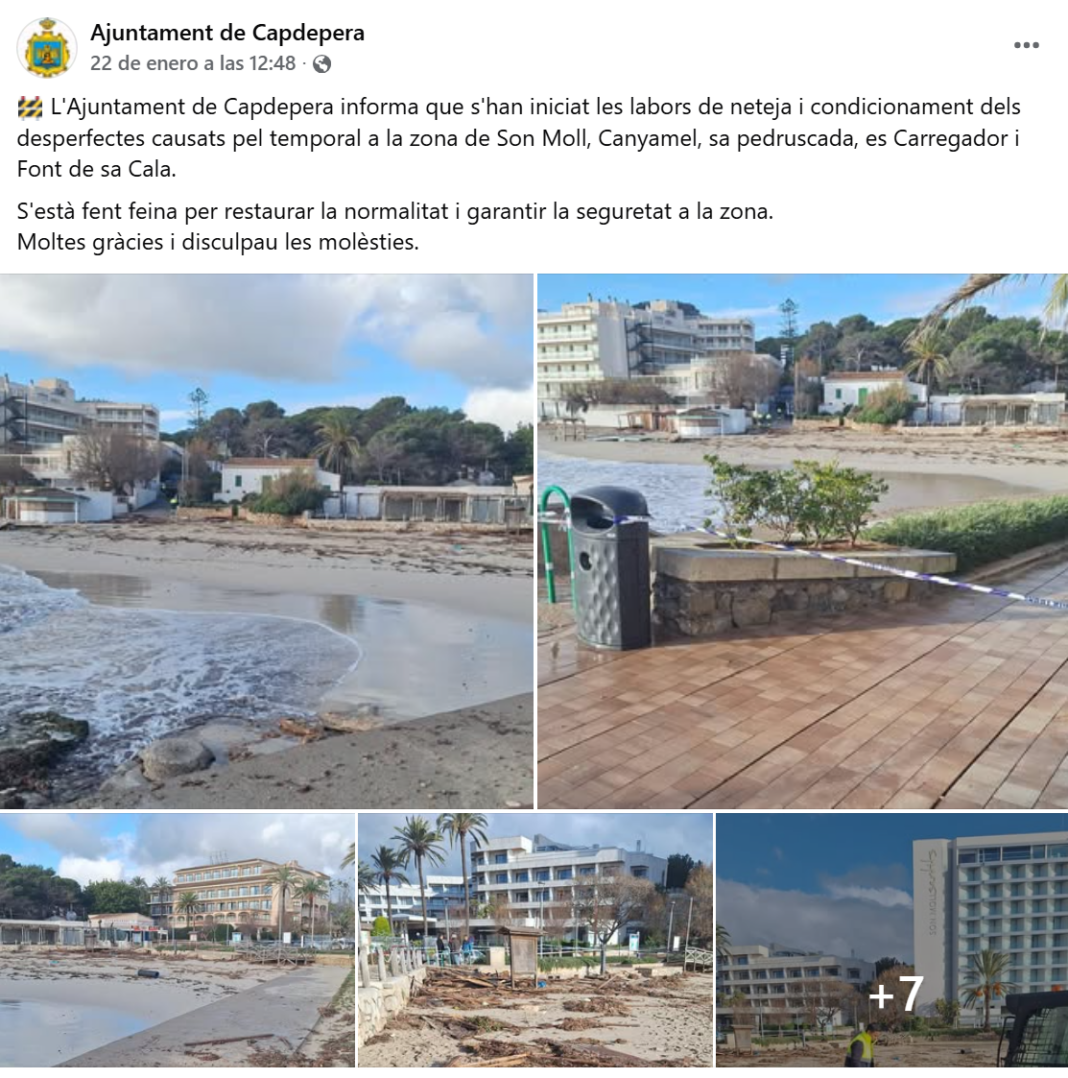Open the three-dots post options menu
This screenshot has width=1068, height=1078.
(1026, 45)
